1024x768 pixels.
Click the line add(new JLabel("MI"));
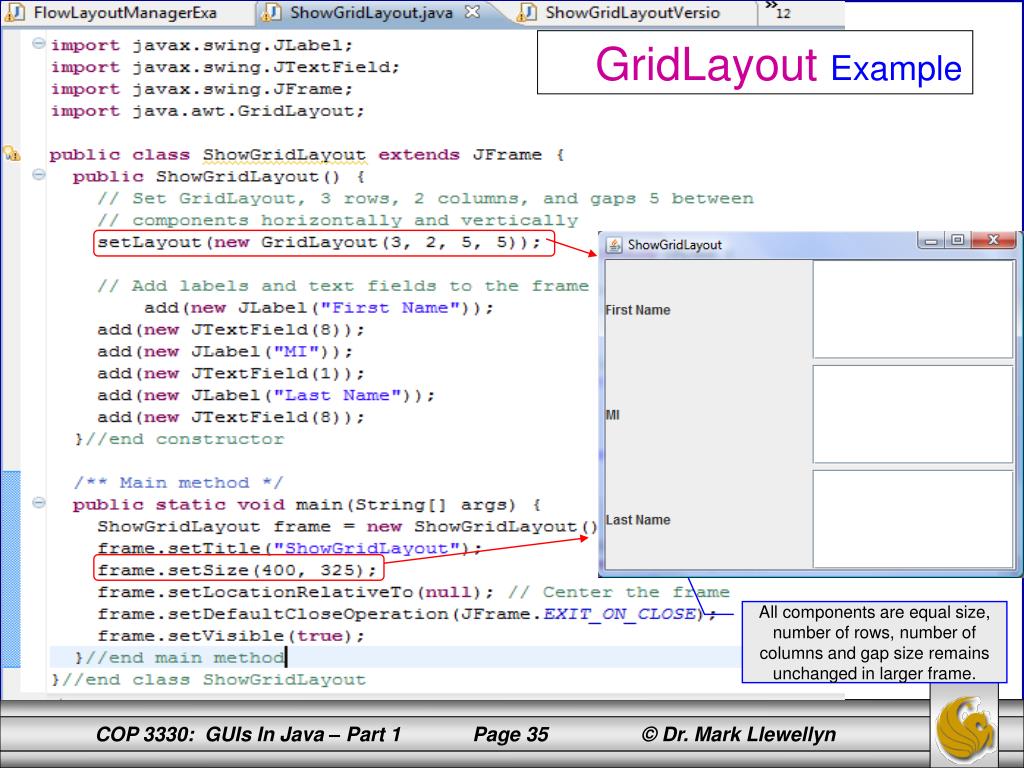tap(225, 351)
